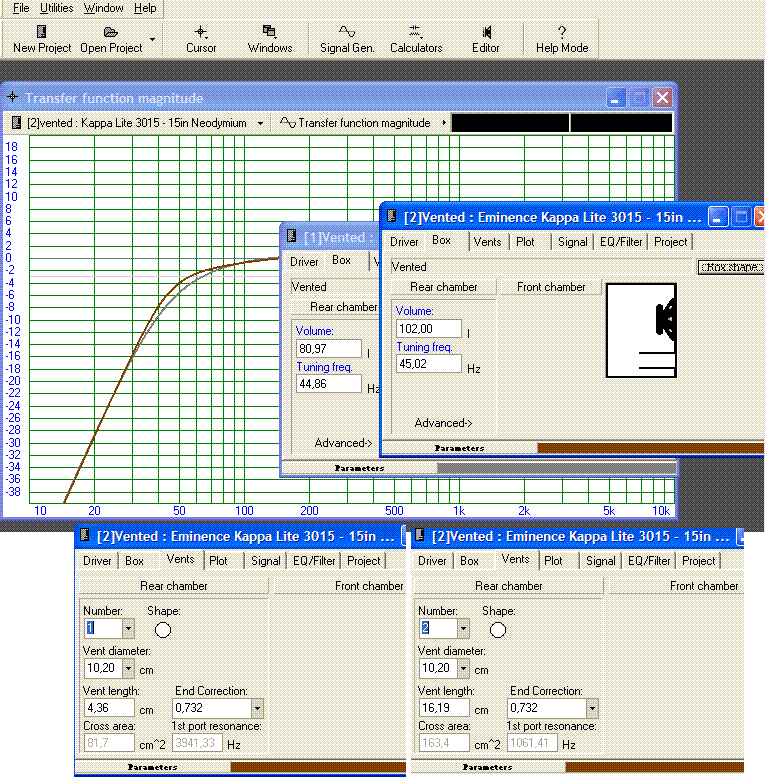Screen dimensions: 767x780
Task: Click the left black display field in plot header
Action: (510, 122)
